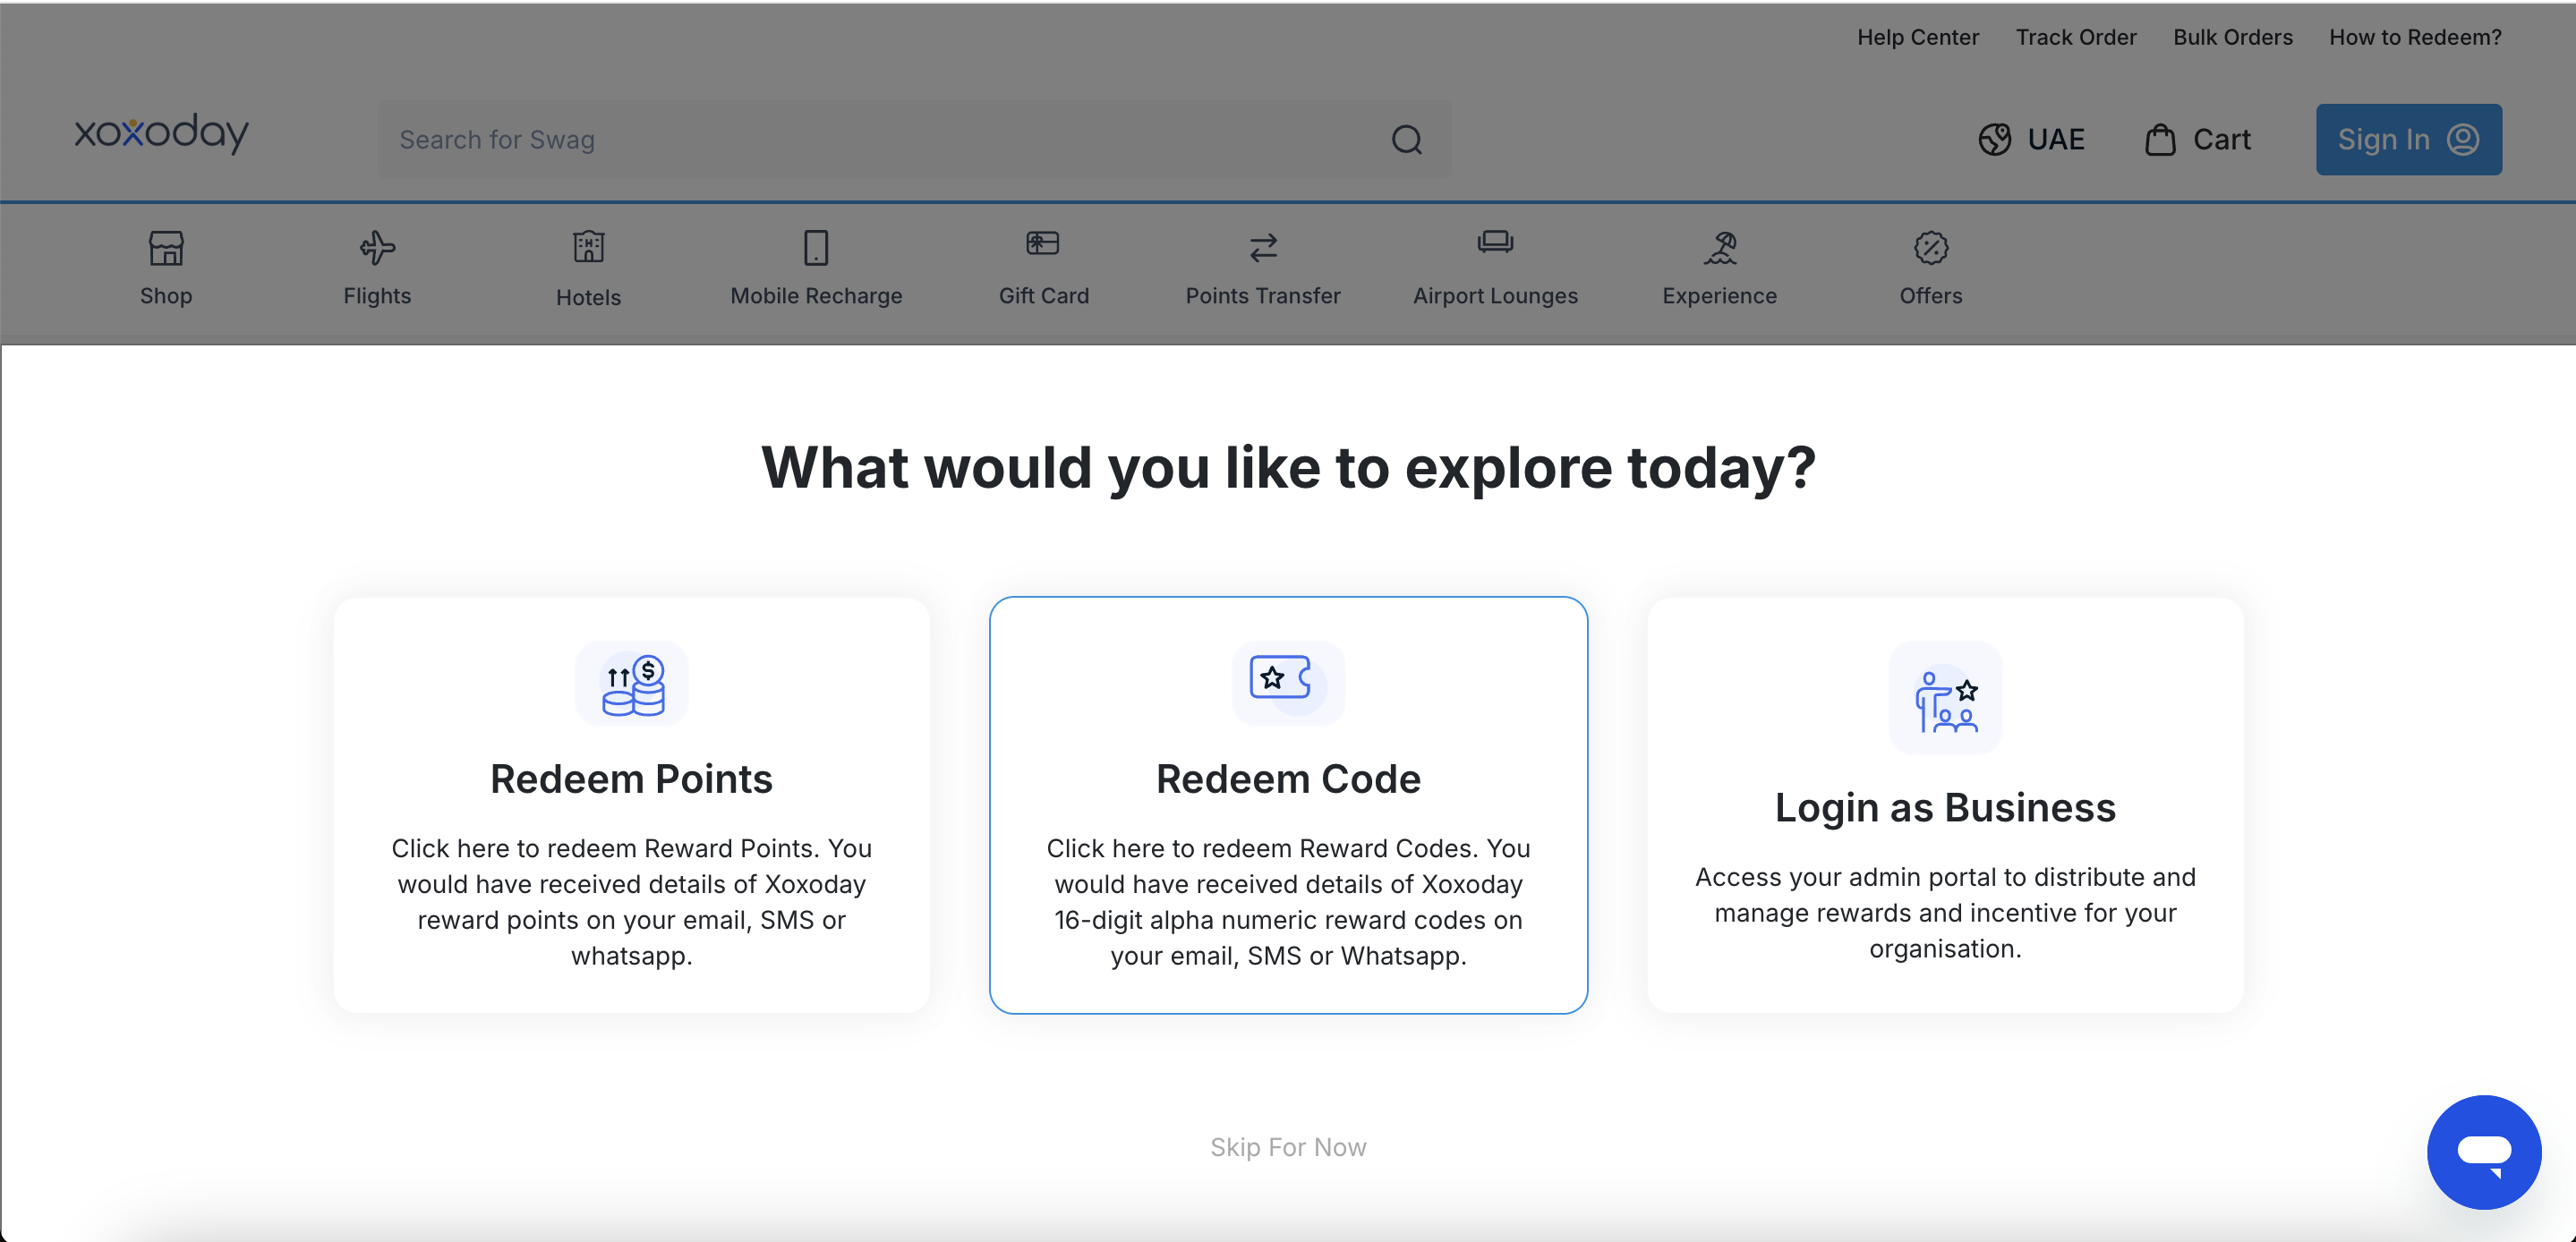Viewport: 2576px width, 1242px height.
Task: Open the Airport Lounges sofa icon
Action: [1495, 243]
